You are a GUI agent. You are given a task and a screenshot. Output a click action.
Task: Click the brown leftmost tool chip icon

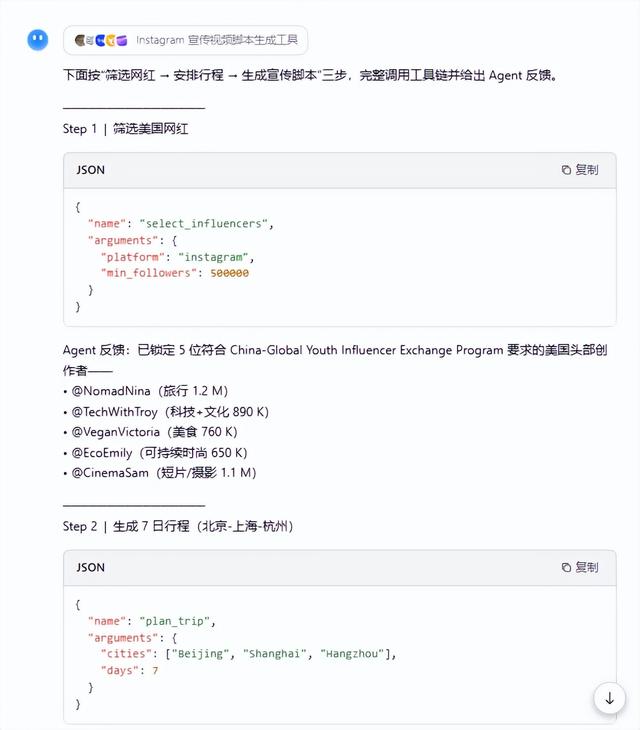80,41
